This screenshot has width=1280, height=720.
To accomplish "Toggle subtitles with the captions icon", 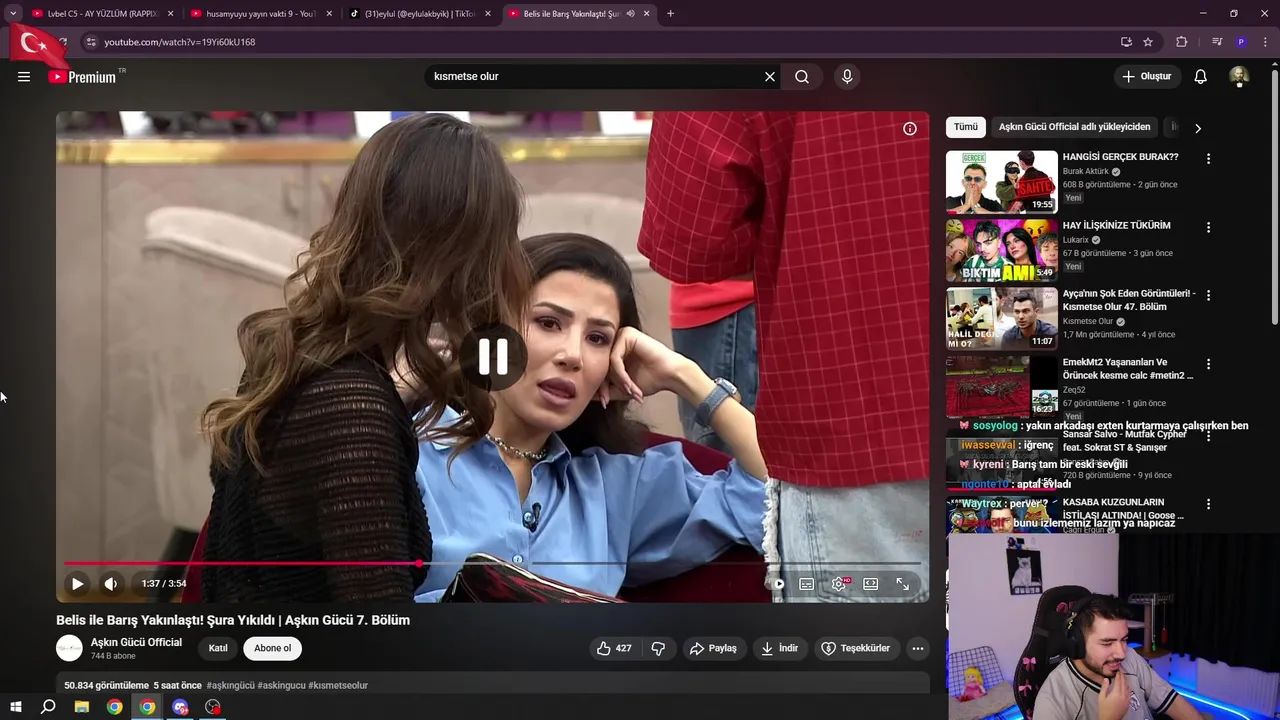I will (x=807, y=583).
